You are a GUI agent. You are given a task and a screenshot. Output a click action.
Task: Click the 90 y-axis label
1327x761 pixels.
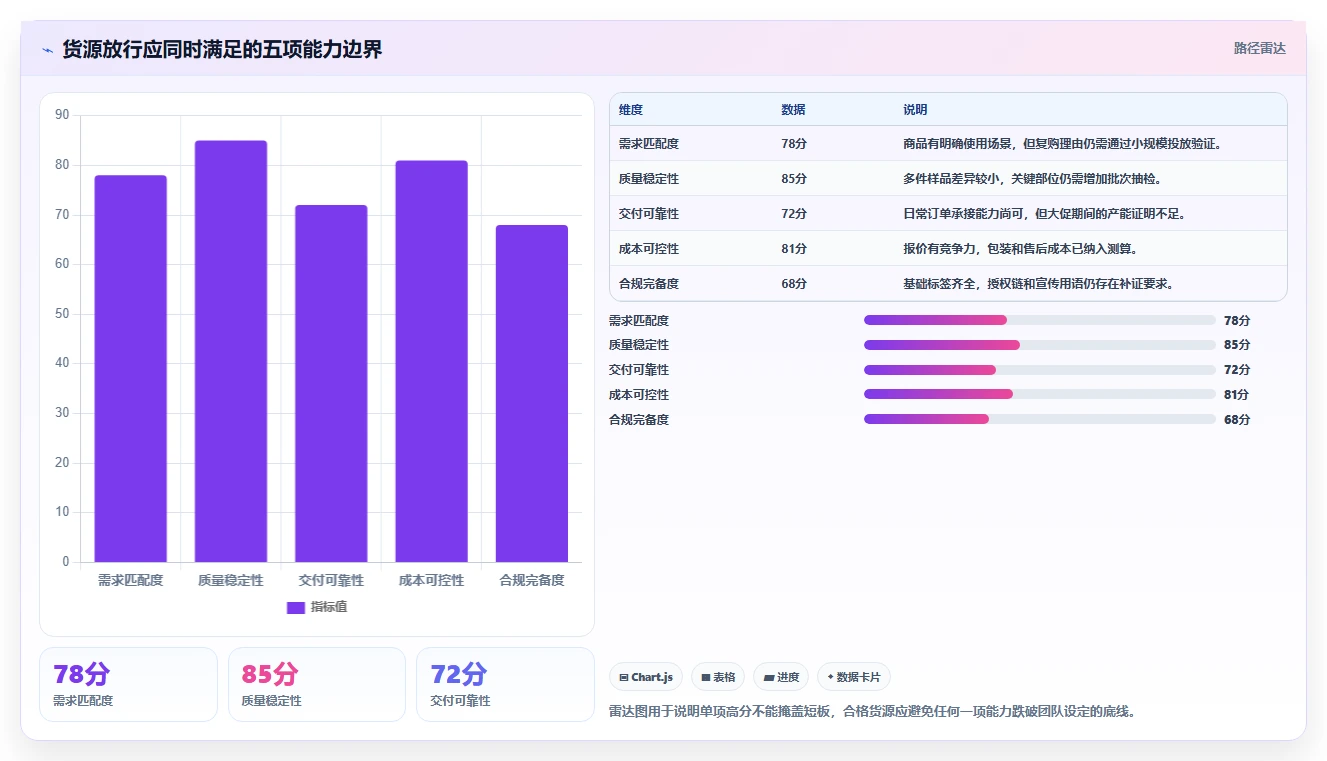[x=62, y=115]
